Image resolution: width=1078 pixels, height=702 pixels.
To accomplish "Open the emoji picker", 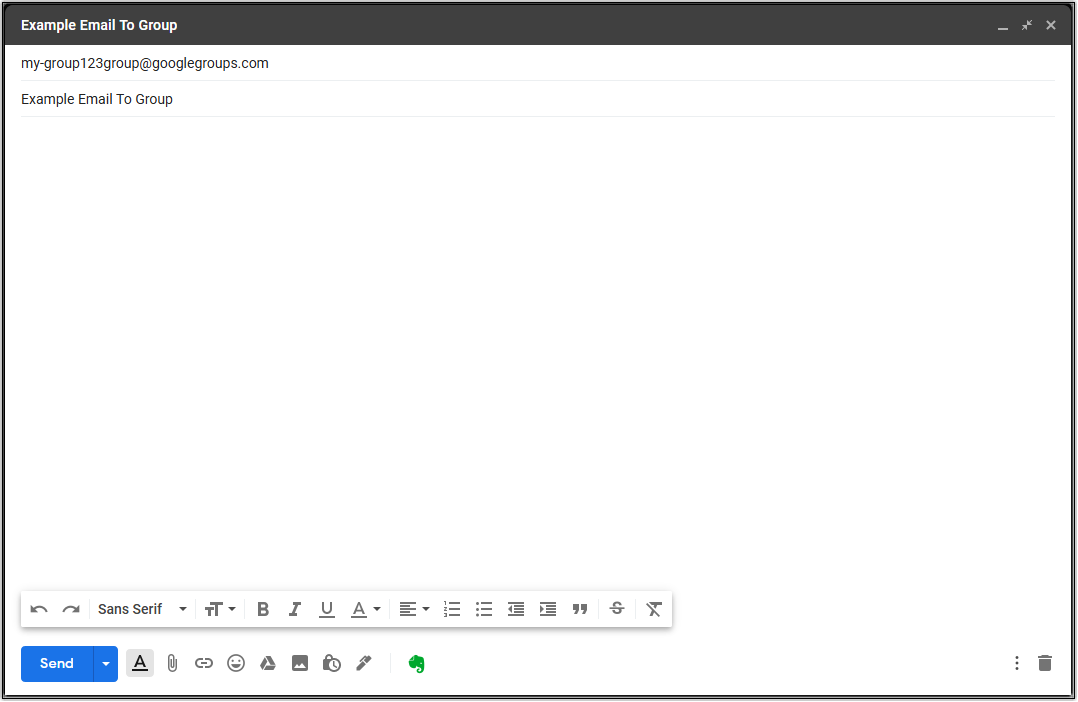I will coord(236,663).
